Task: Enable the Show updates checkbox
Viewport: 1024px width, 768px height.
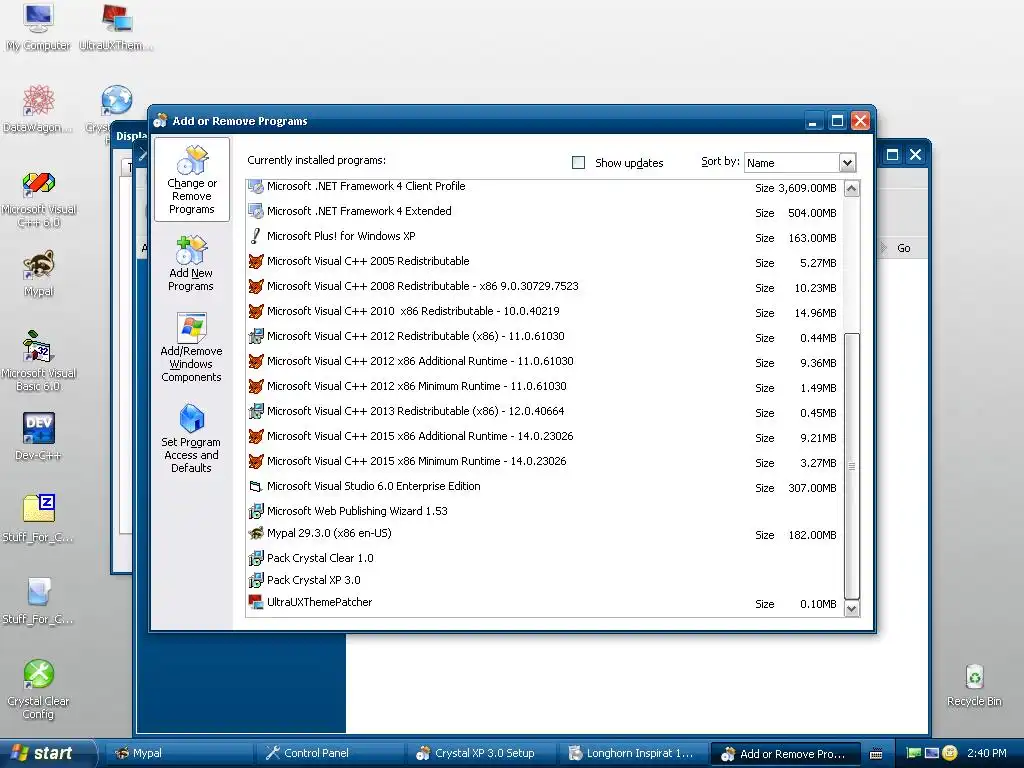Action: coord(579,163)
